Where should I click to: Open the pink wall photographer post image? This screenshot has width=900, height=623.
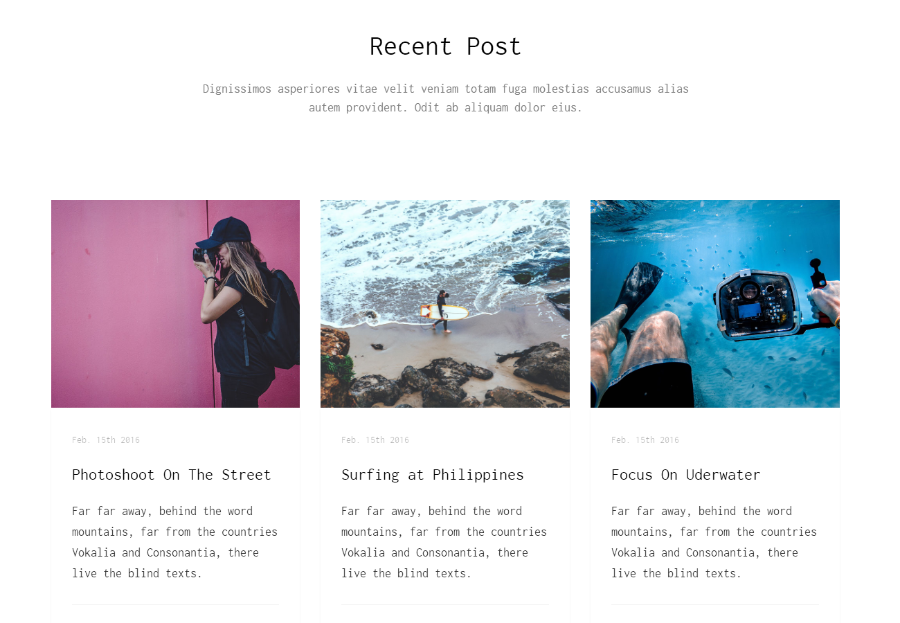pyautogui.click(x=175, y=304)
